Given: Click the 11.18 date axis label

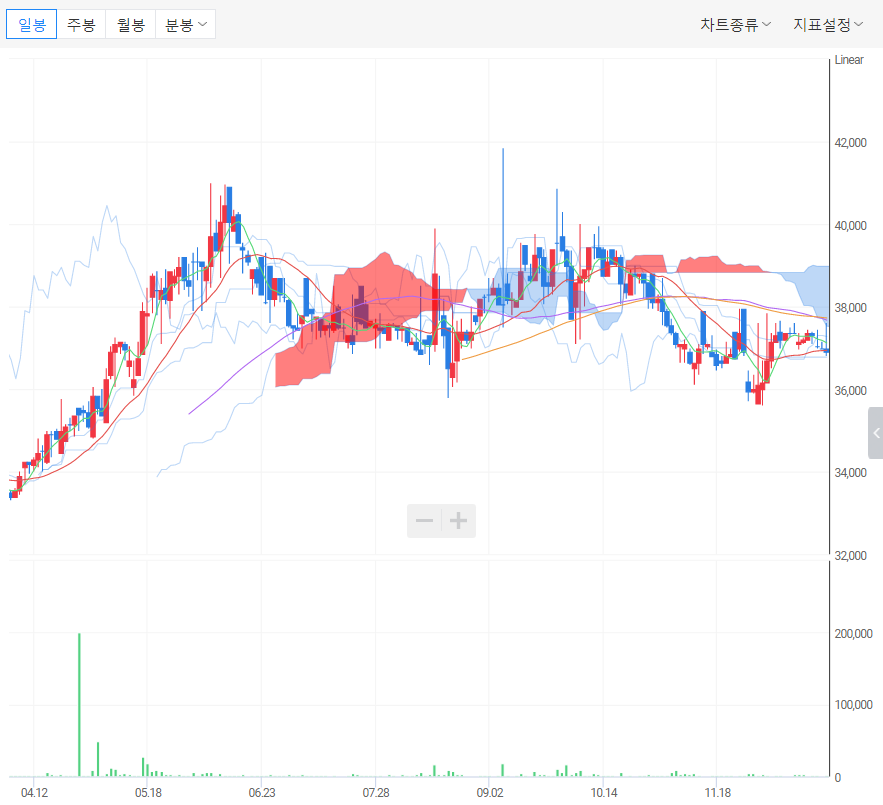Looking at the screenshot, I should pos(717,793).
